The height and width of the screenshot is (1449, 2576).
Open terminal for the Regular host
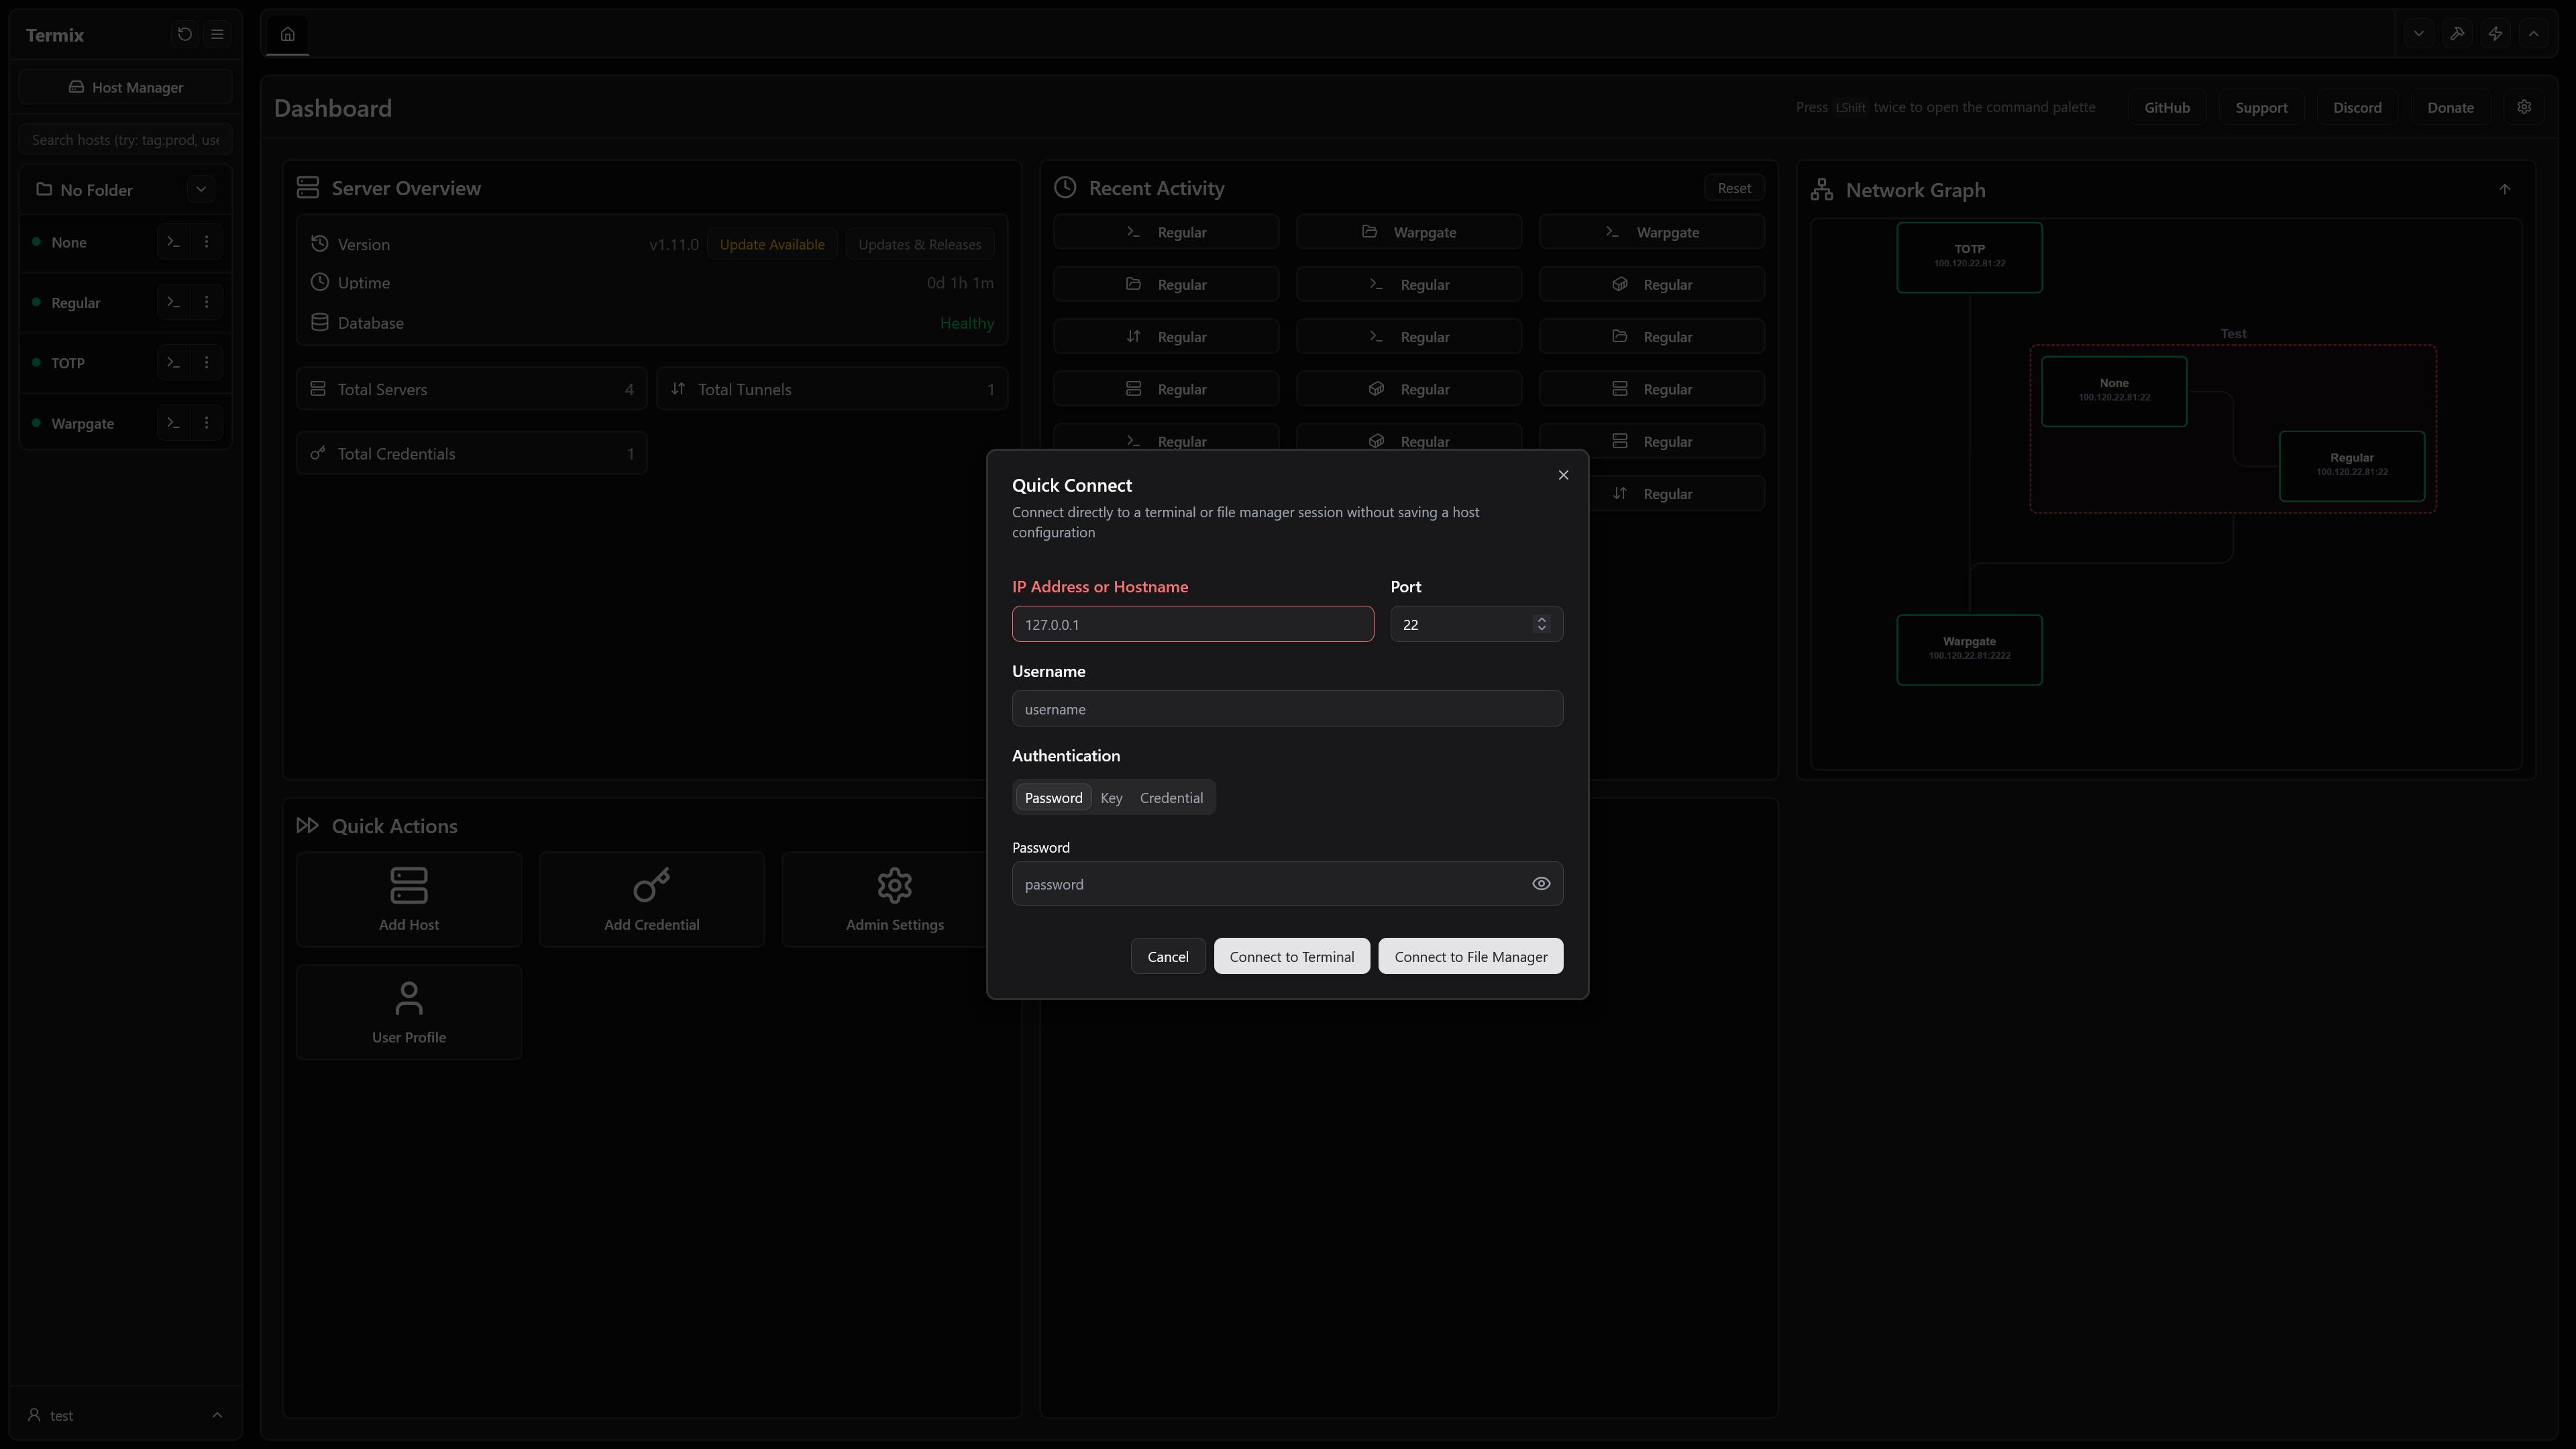coord(173,302)
